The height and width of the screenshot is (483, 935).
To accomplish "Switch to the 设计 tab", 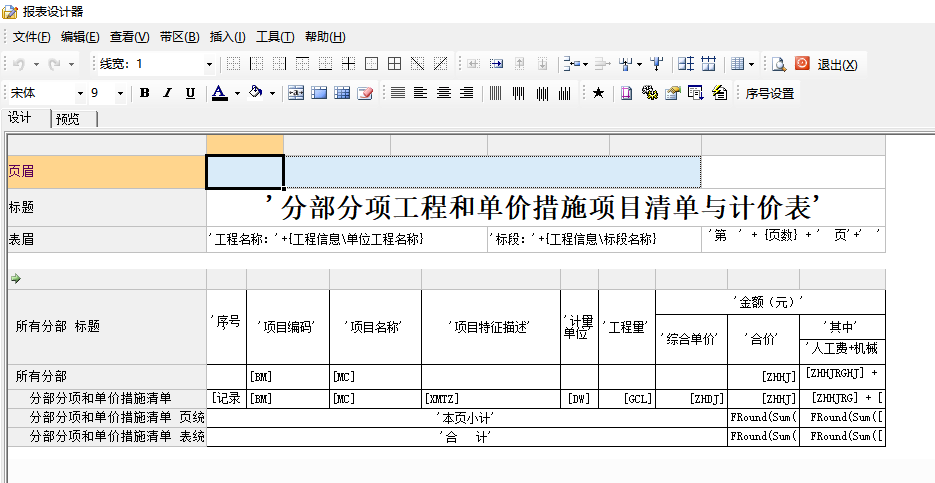I will tap(26, 118).
